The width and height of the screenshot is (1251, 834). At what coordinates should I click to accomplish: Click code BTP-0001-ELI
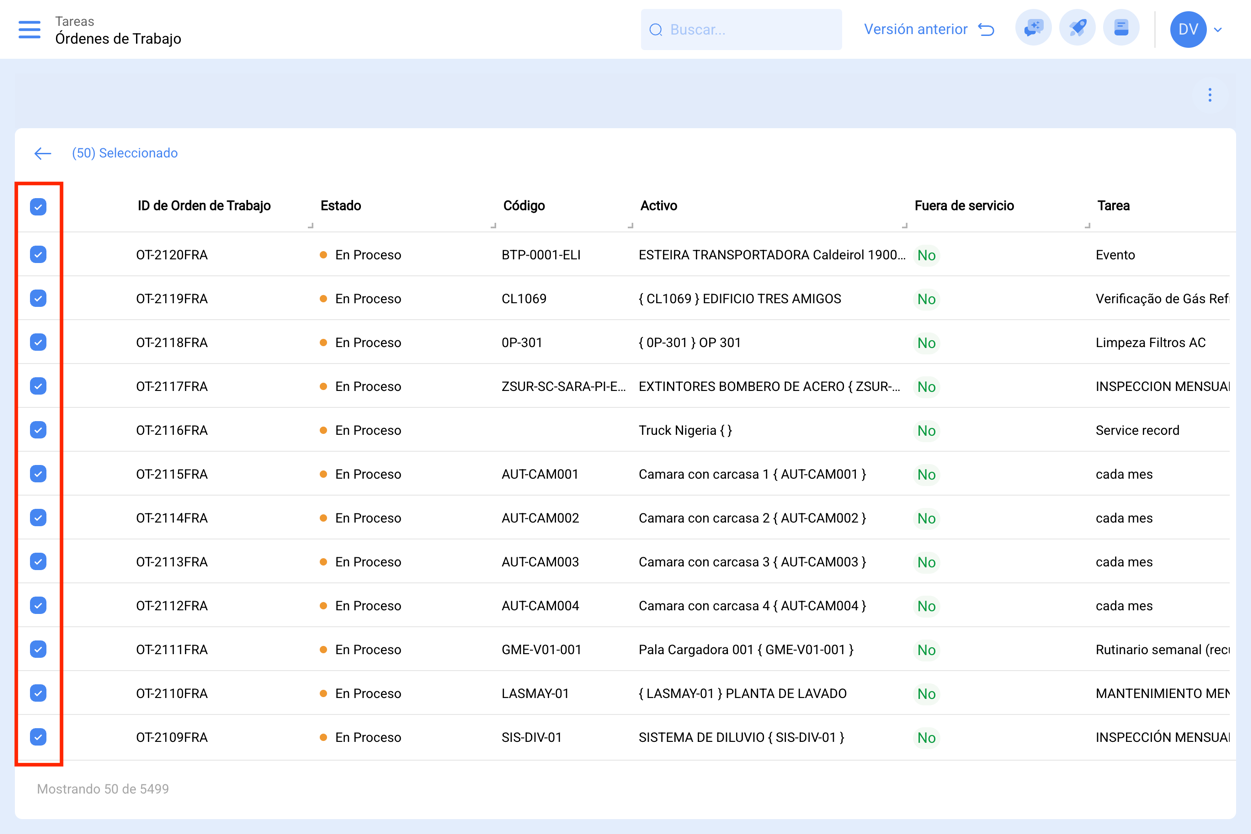541,255
